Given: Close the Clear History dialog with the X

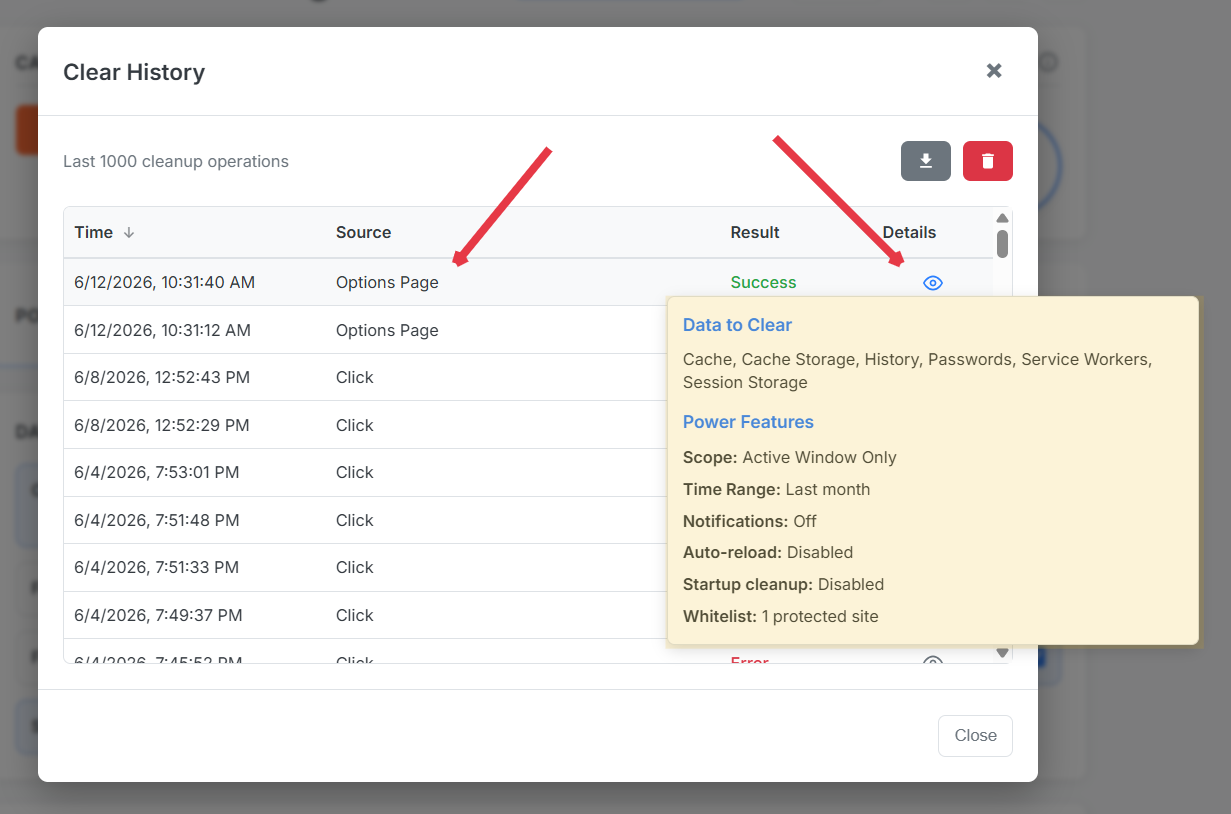Looking at the screenshot, I should 994,71.
